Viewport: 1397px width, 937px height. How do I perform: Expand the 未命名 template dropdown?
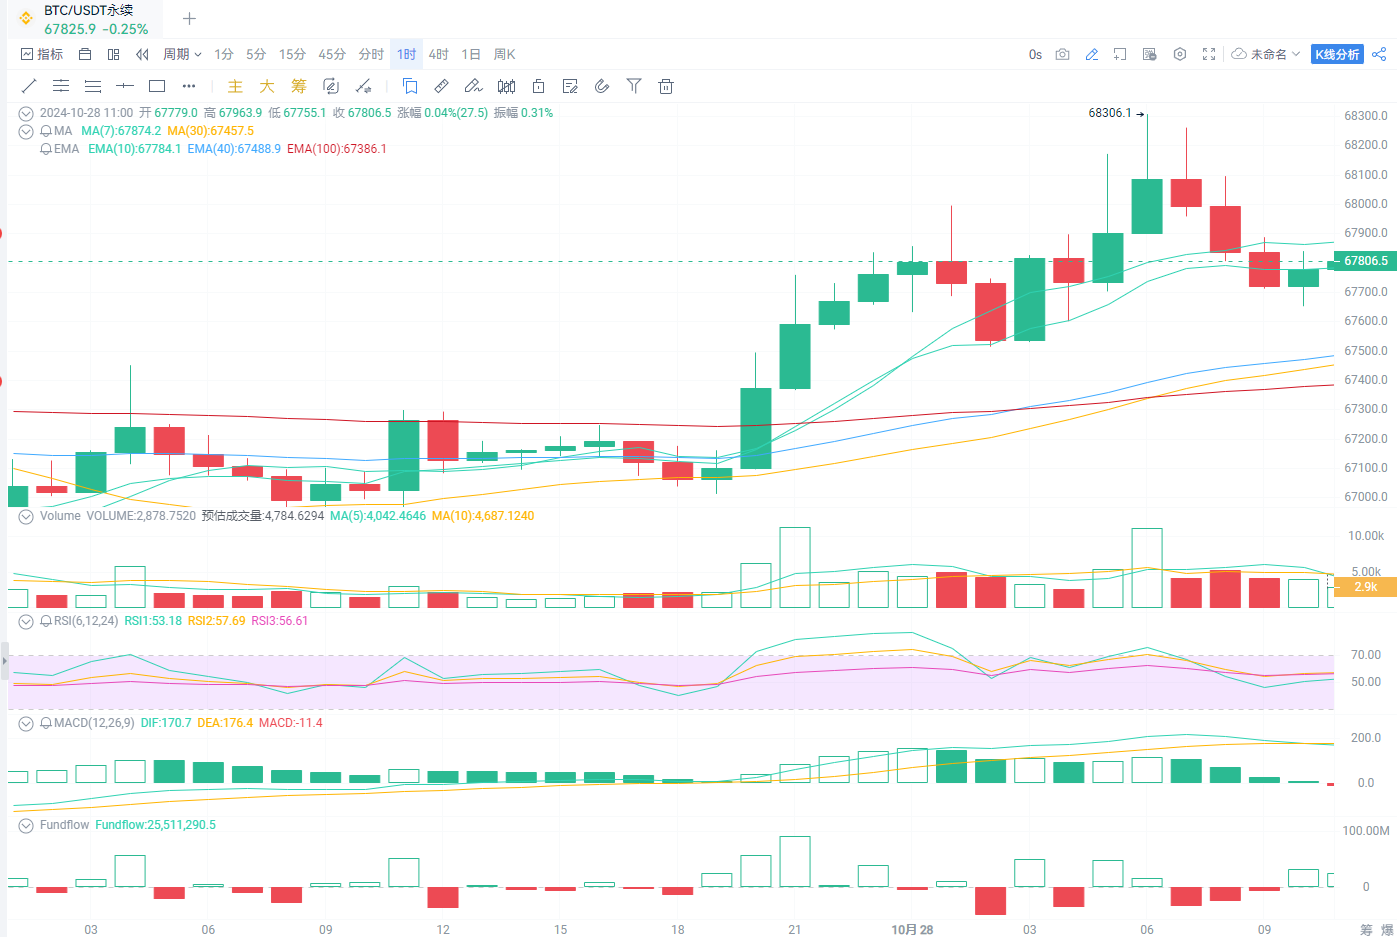pos(1266,54)
